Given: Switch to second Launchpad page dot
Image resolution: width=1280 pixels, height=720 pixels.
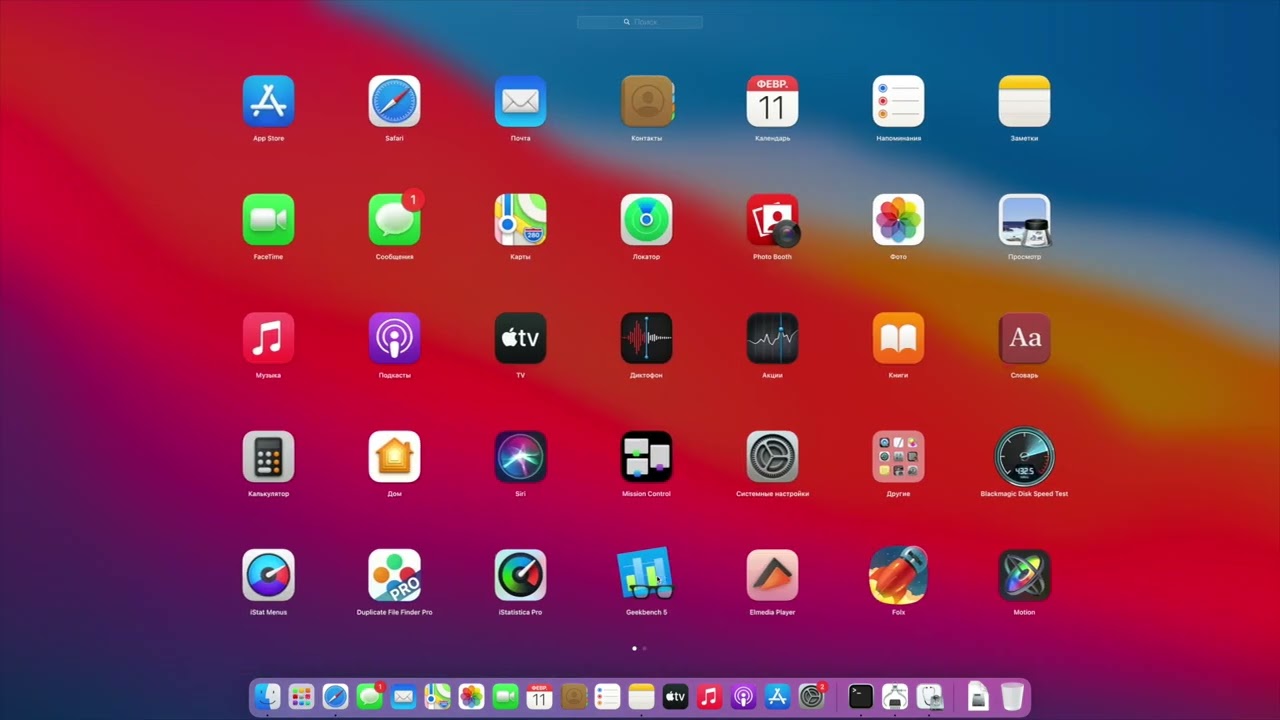Looking at the screenshot, I should 645,648.
